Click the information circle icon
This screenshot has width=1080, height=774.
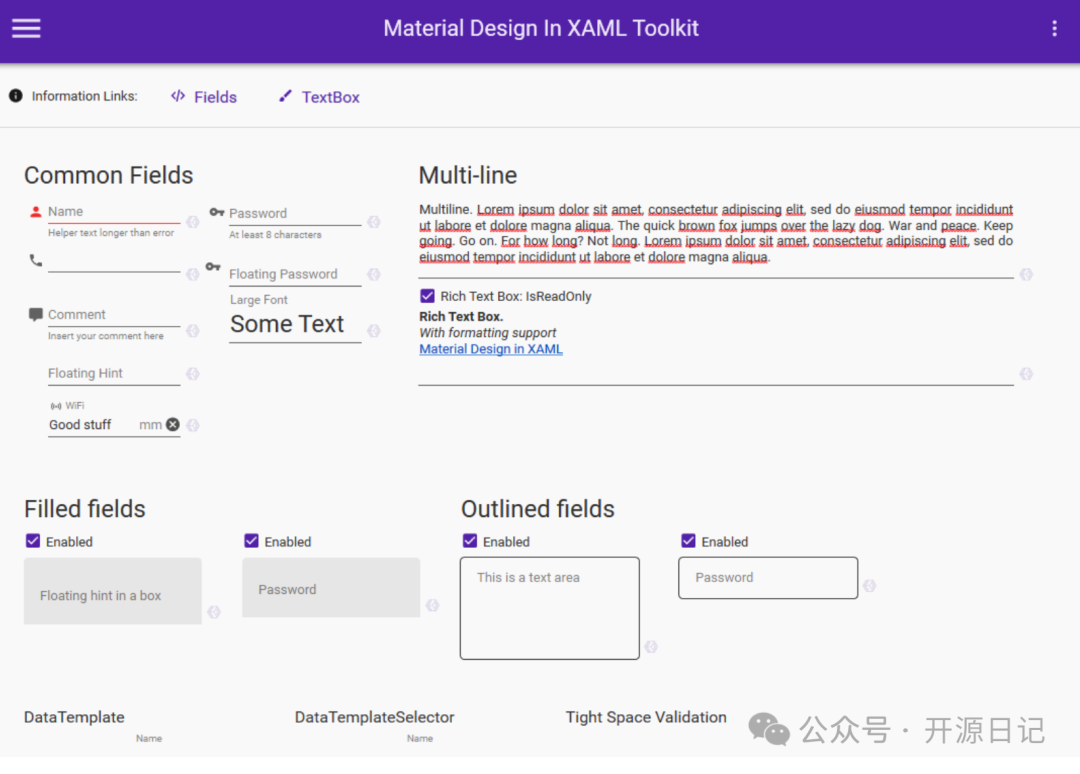[x=16, y=96]
